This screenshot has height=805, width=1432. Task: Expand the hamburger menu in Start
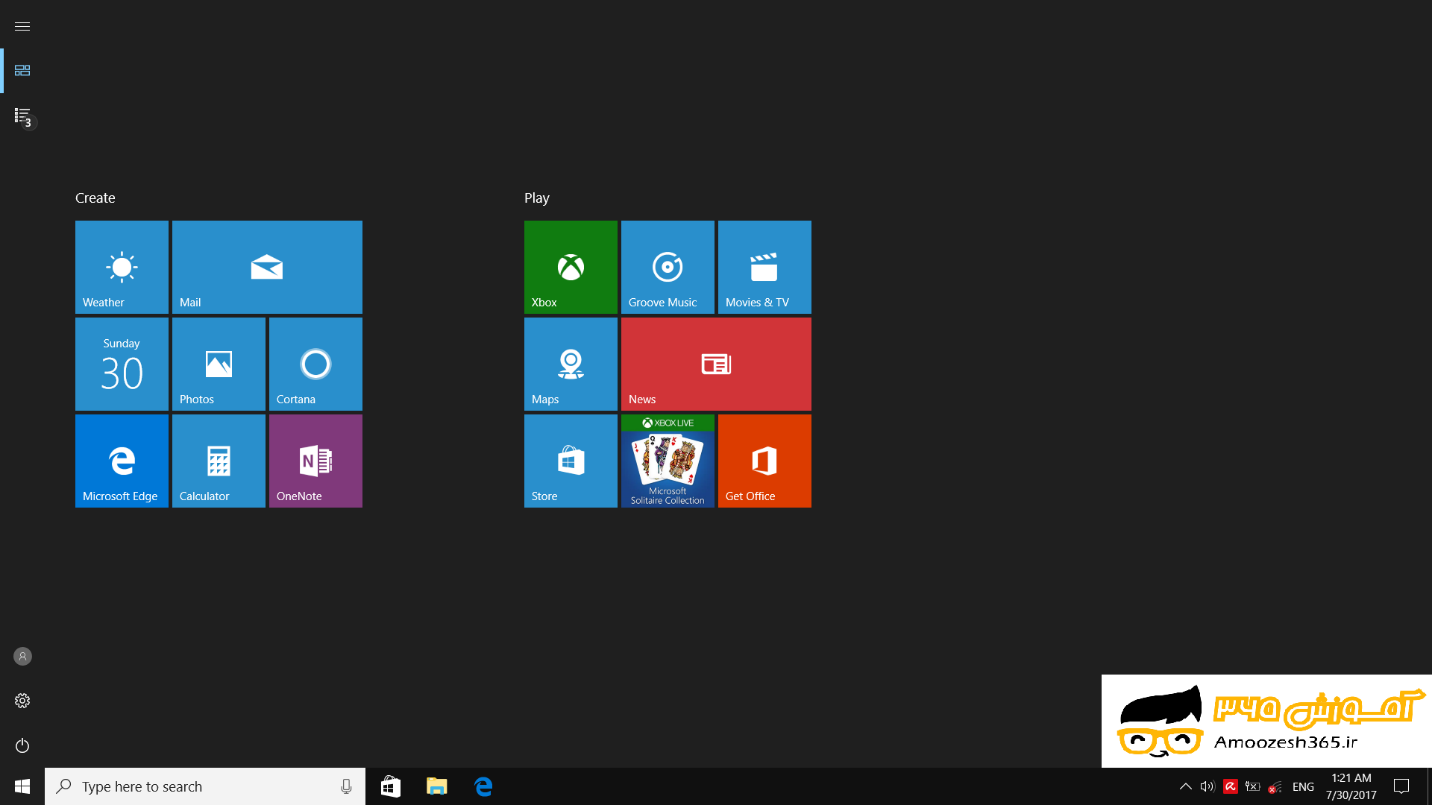point(22,26)
